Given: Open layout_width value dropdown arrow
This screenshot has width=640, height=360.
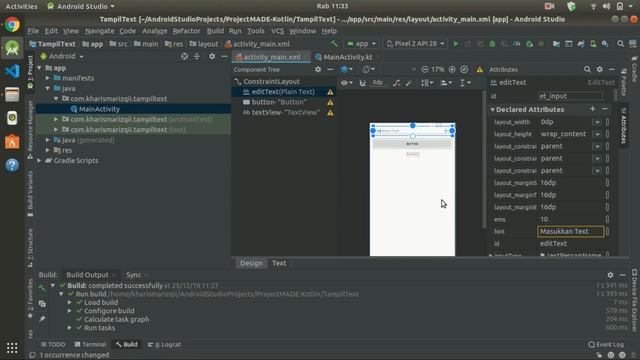Looking at the screenshot, I should click(597, 122).
